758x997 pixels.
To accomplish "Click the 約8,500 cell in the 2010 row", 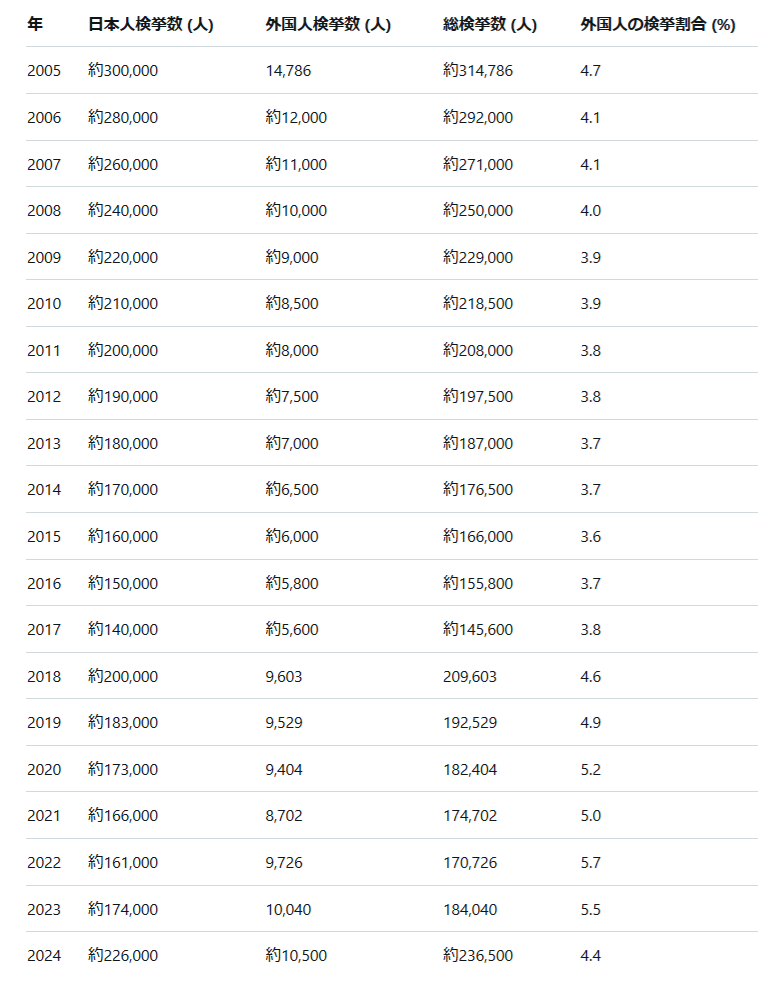I will click(292, 304).
